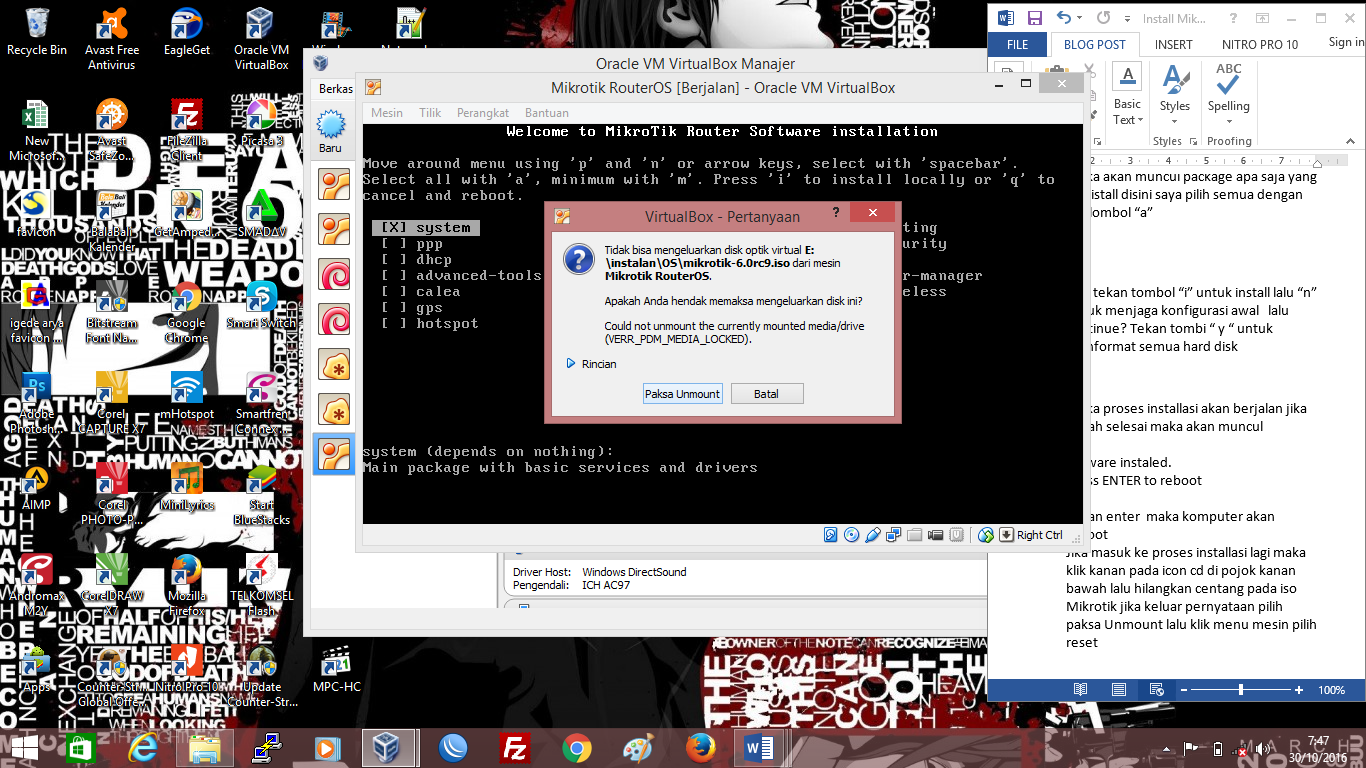Click the Driver Host Windows DirectSound text
Viewport: 1366px width, 768px height.
(599, 572)
